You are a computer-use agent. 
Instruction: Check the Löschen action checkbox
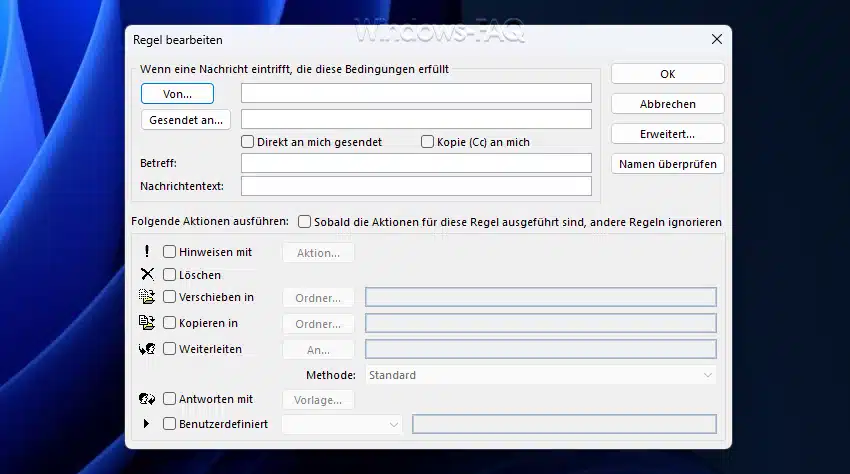pos(170,275)
